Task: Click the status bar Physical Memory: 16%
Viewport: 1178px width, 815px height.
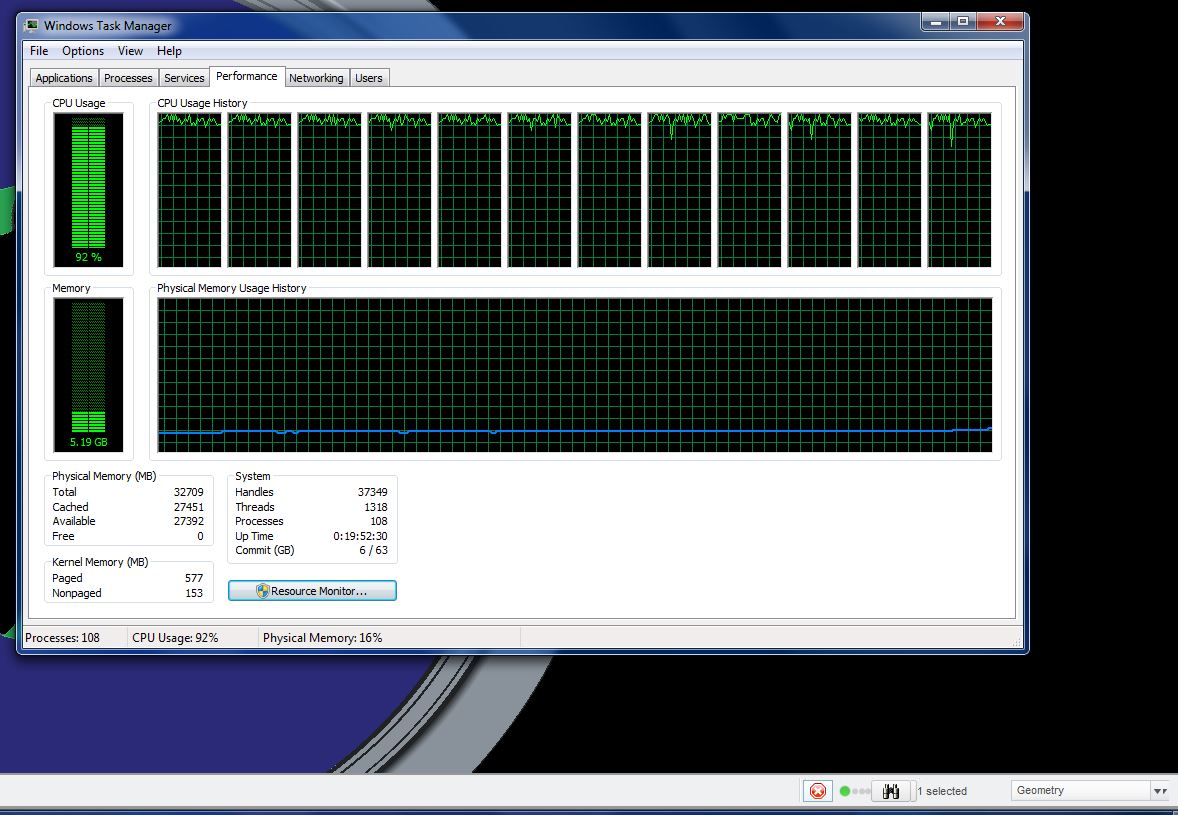Action: (x=322, y=638)
